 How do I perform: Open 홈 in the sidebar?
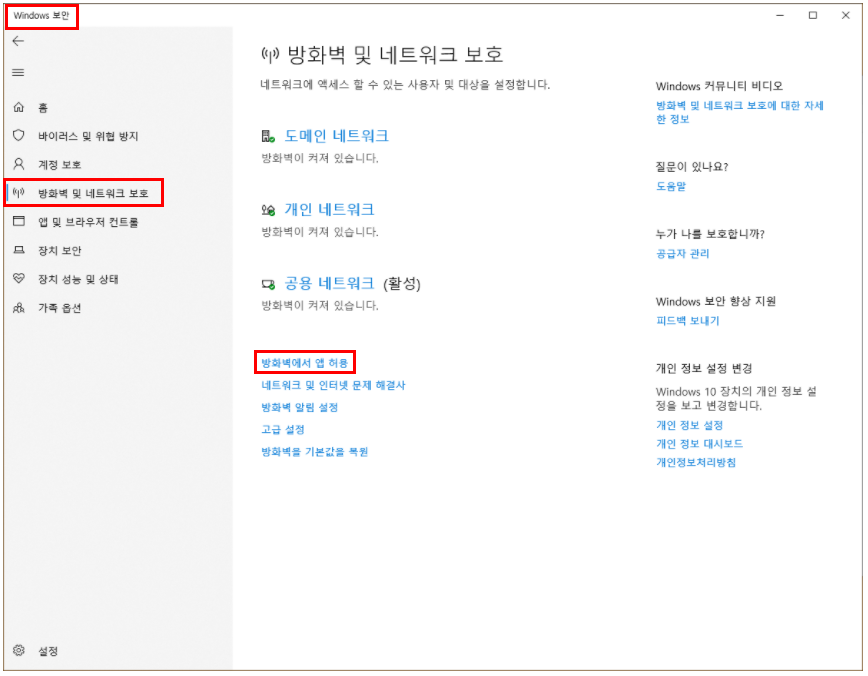pos(43,107)
